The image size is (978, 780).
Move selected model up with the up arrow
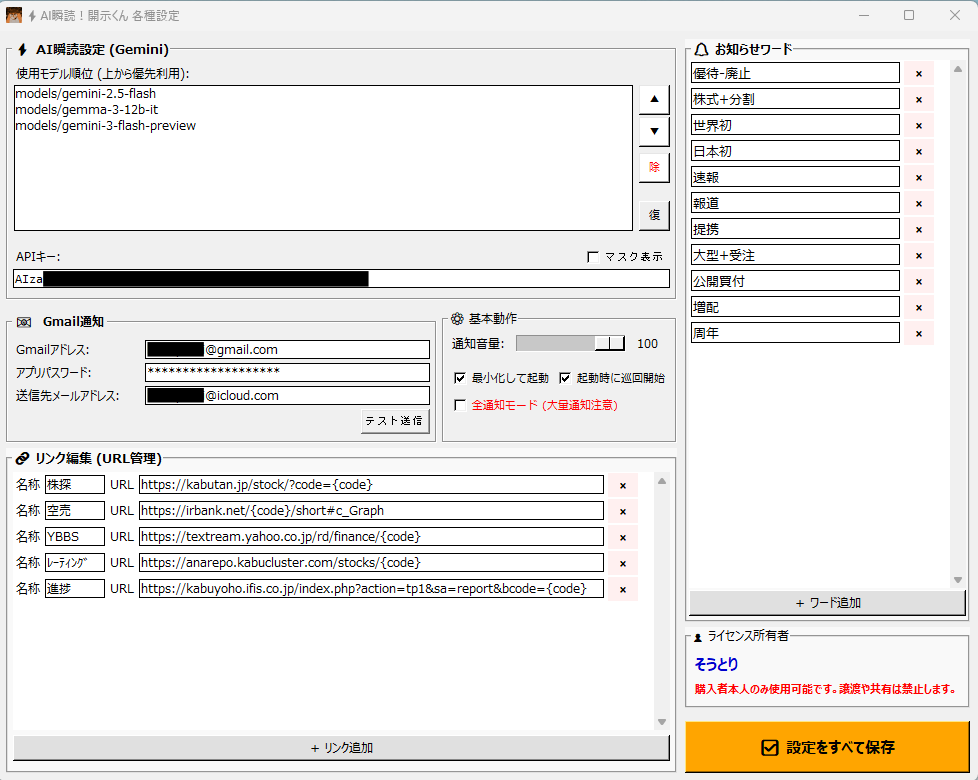(654, 100)
